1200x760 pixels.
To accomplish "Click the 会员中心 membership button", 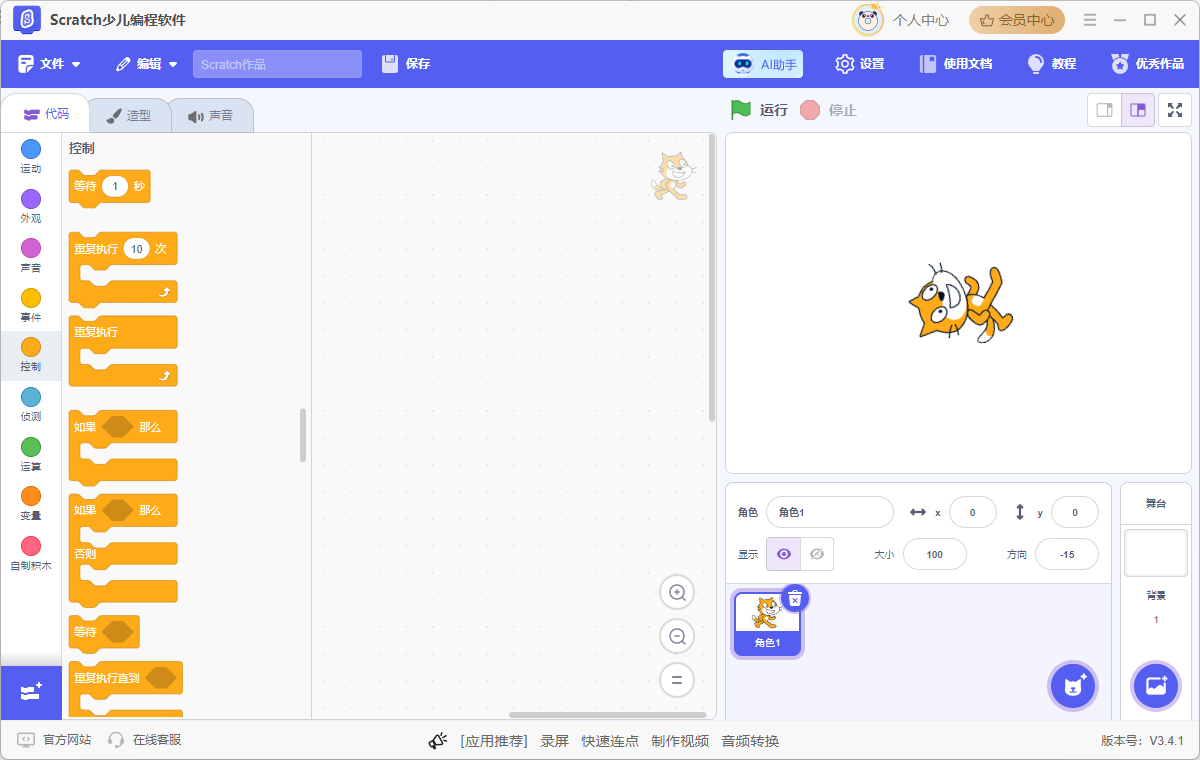I will coord(1017,20).
